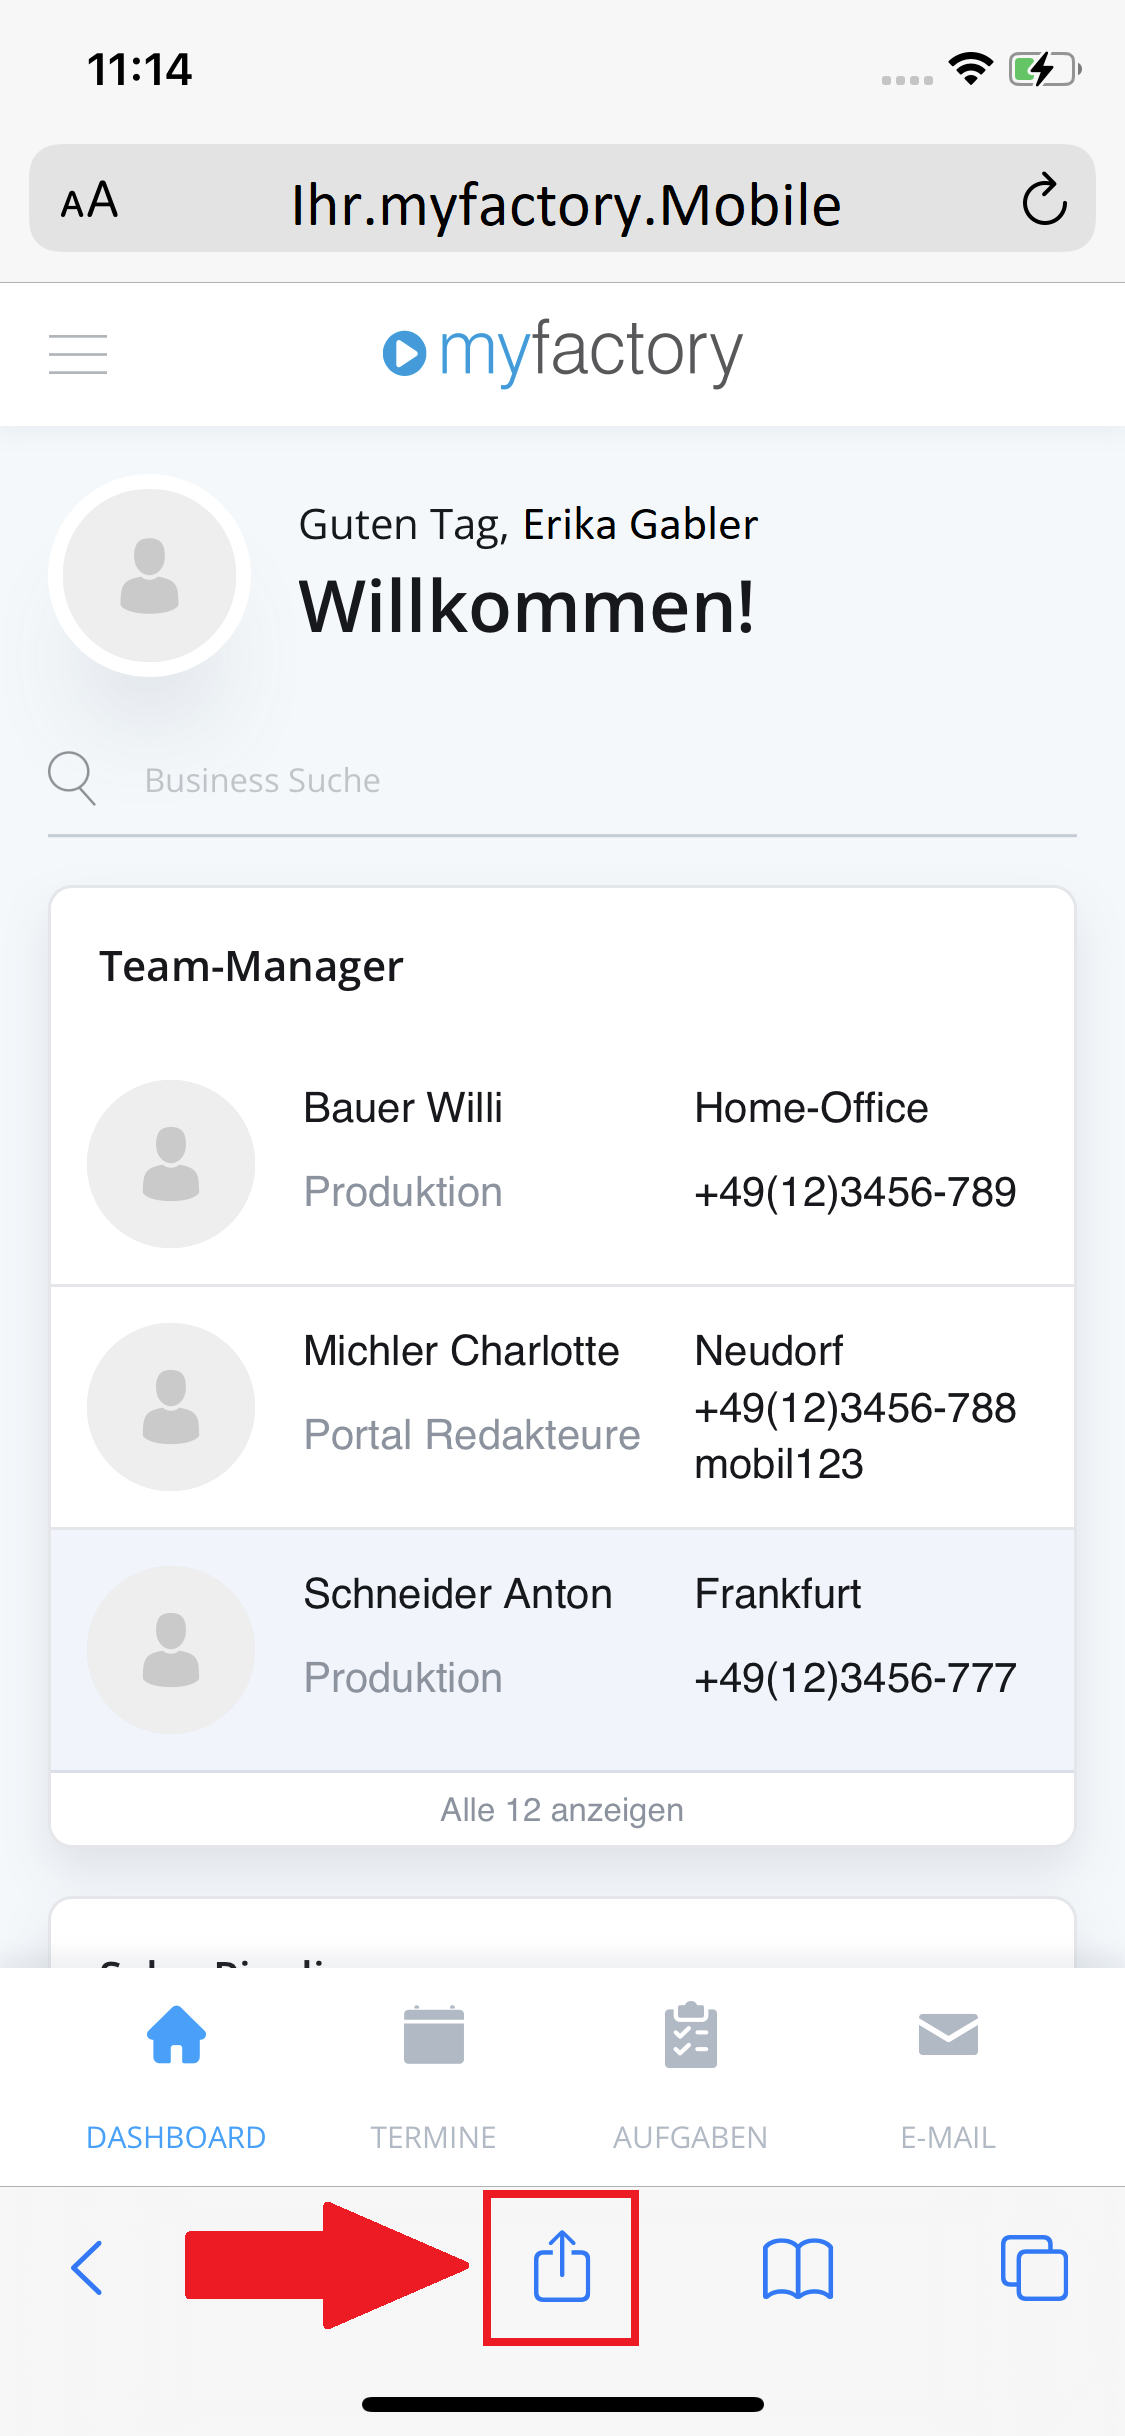Image resolution: width=1125 pixels, height=2436 pixels.
Task: Tap Erika Gabler's profile avatar
Action: point(150,575)
